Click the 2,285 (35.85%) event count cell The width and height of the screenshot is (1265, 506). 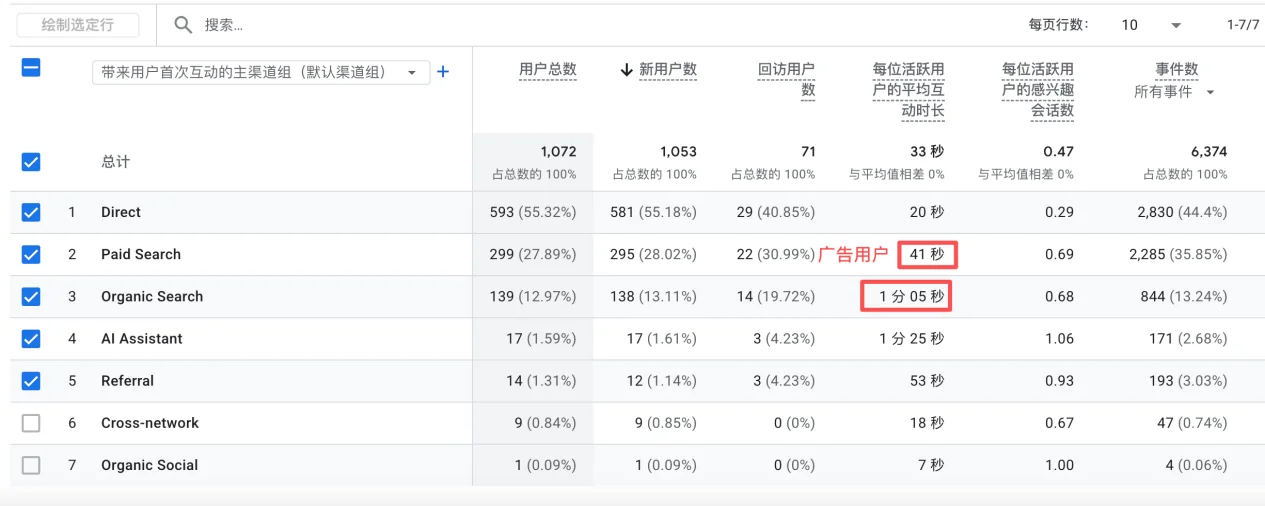(1178, 254)
